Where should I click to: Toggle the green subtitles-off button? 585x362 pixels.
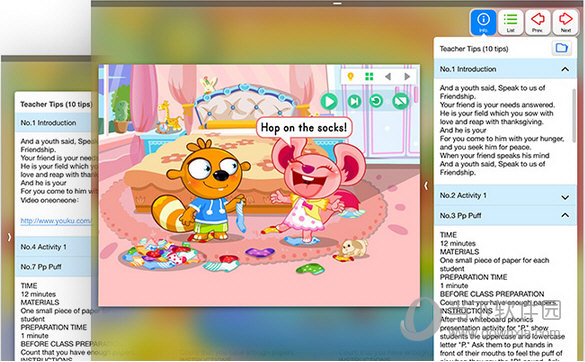point(400,101)
